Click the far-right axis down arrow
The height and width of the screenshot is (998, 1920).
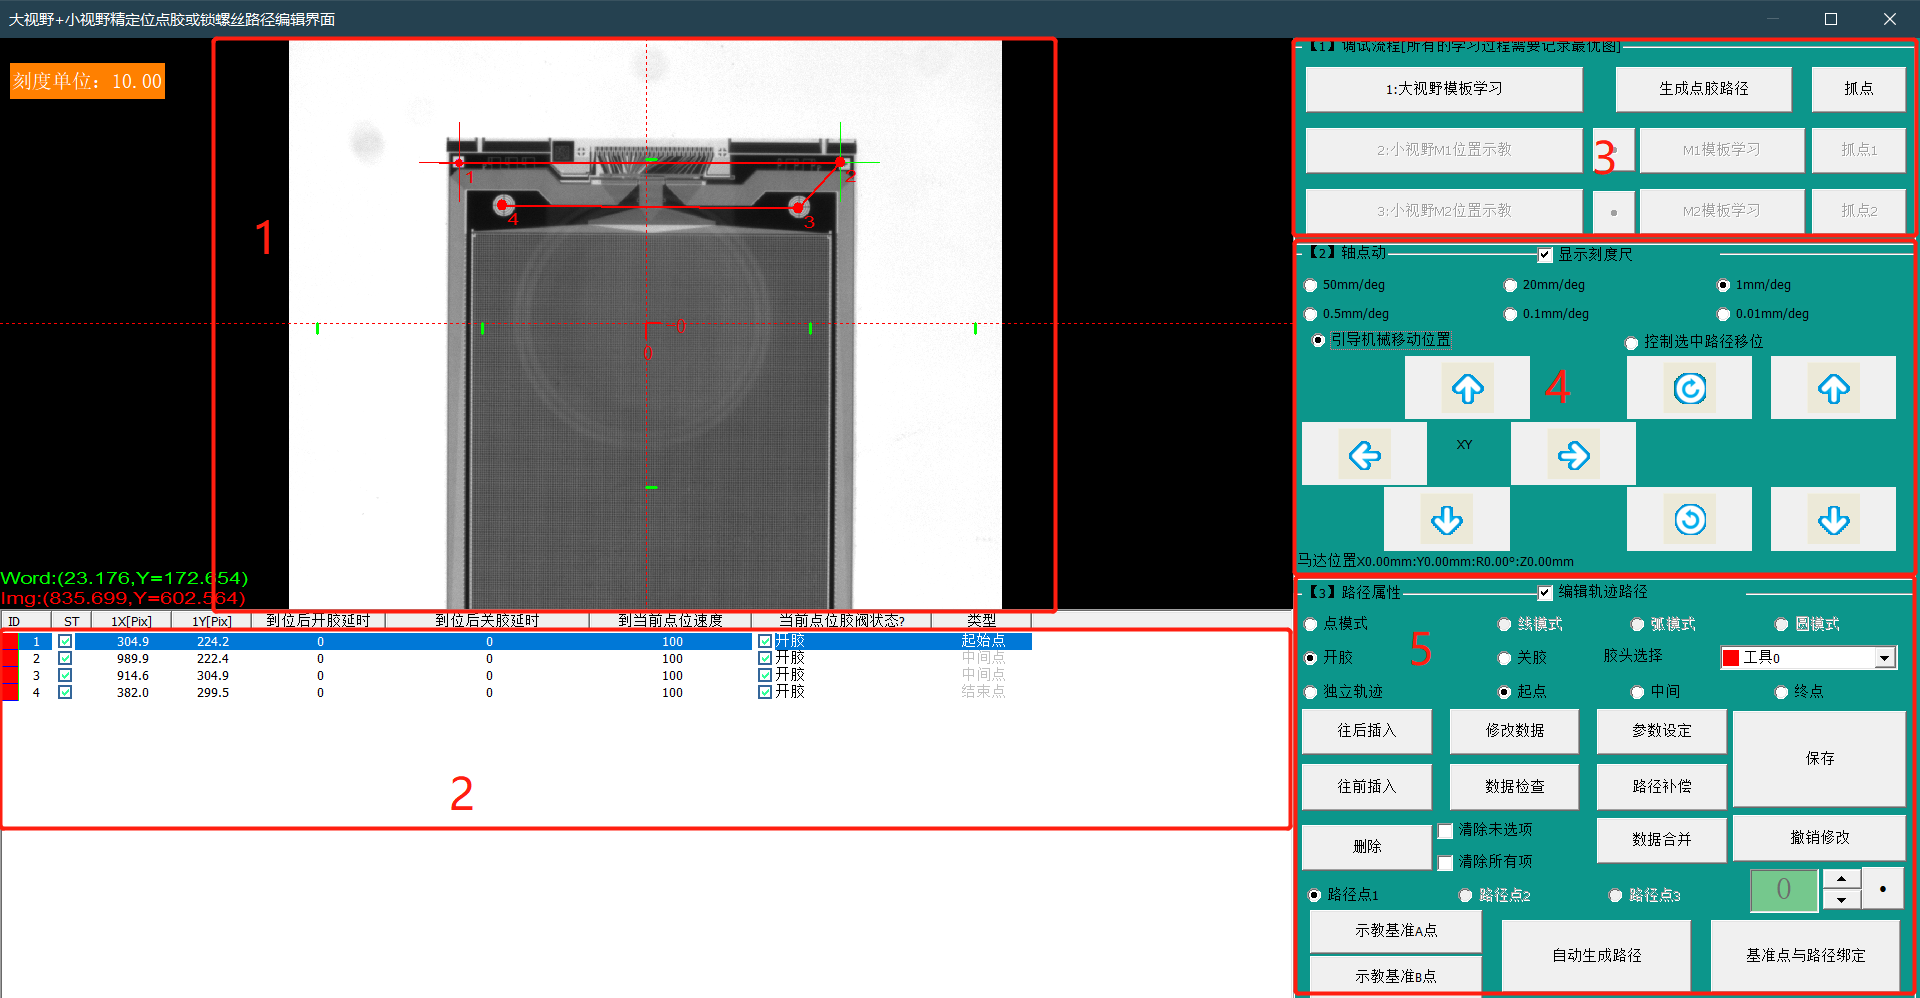tap(1833, 520)
